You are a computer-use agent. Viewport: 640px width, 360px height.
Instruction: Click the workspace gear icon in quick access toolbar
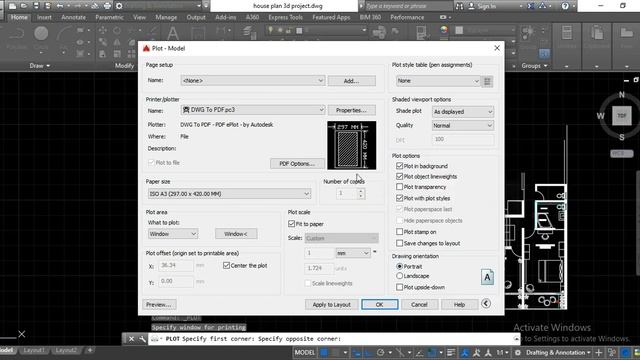pyautogui.click(x=119, y=6)
